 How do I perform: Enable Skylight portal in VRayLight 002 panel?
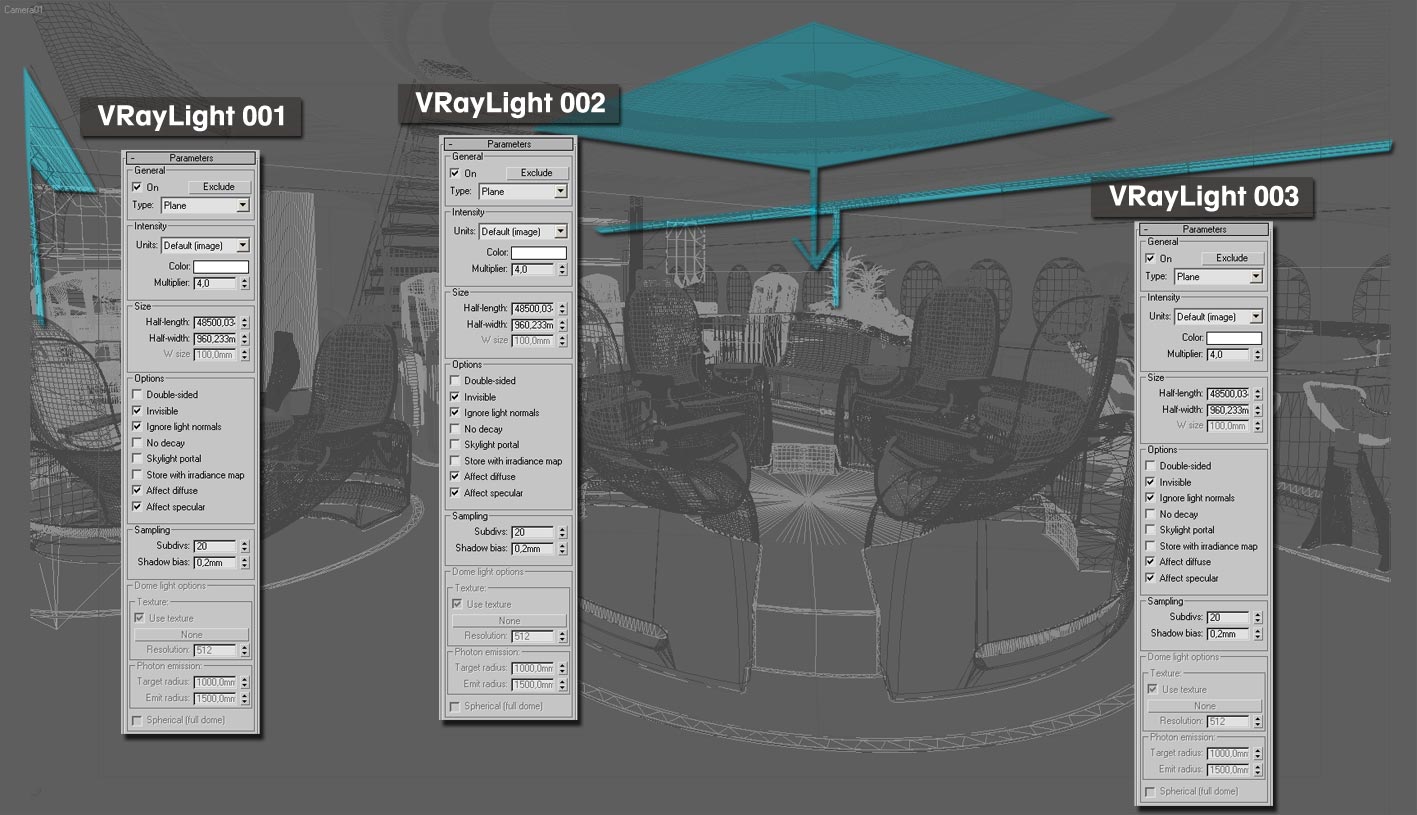[455, 445]
